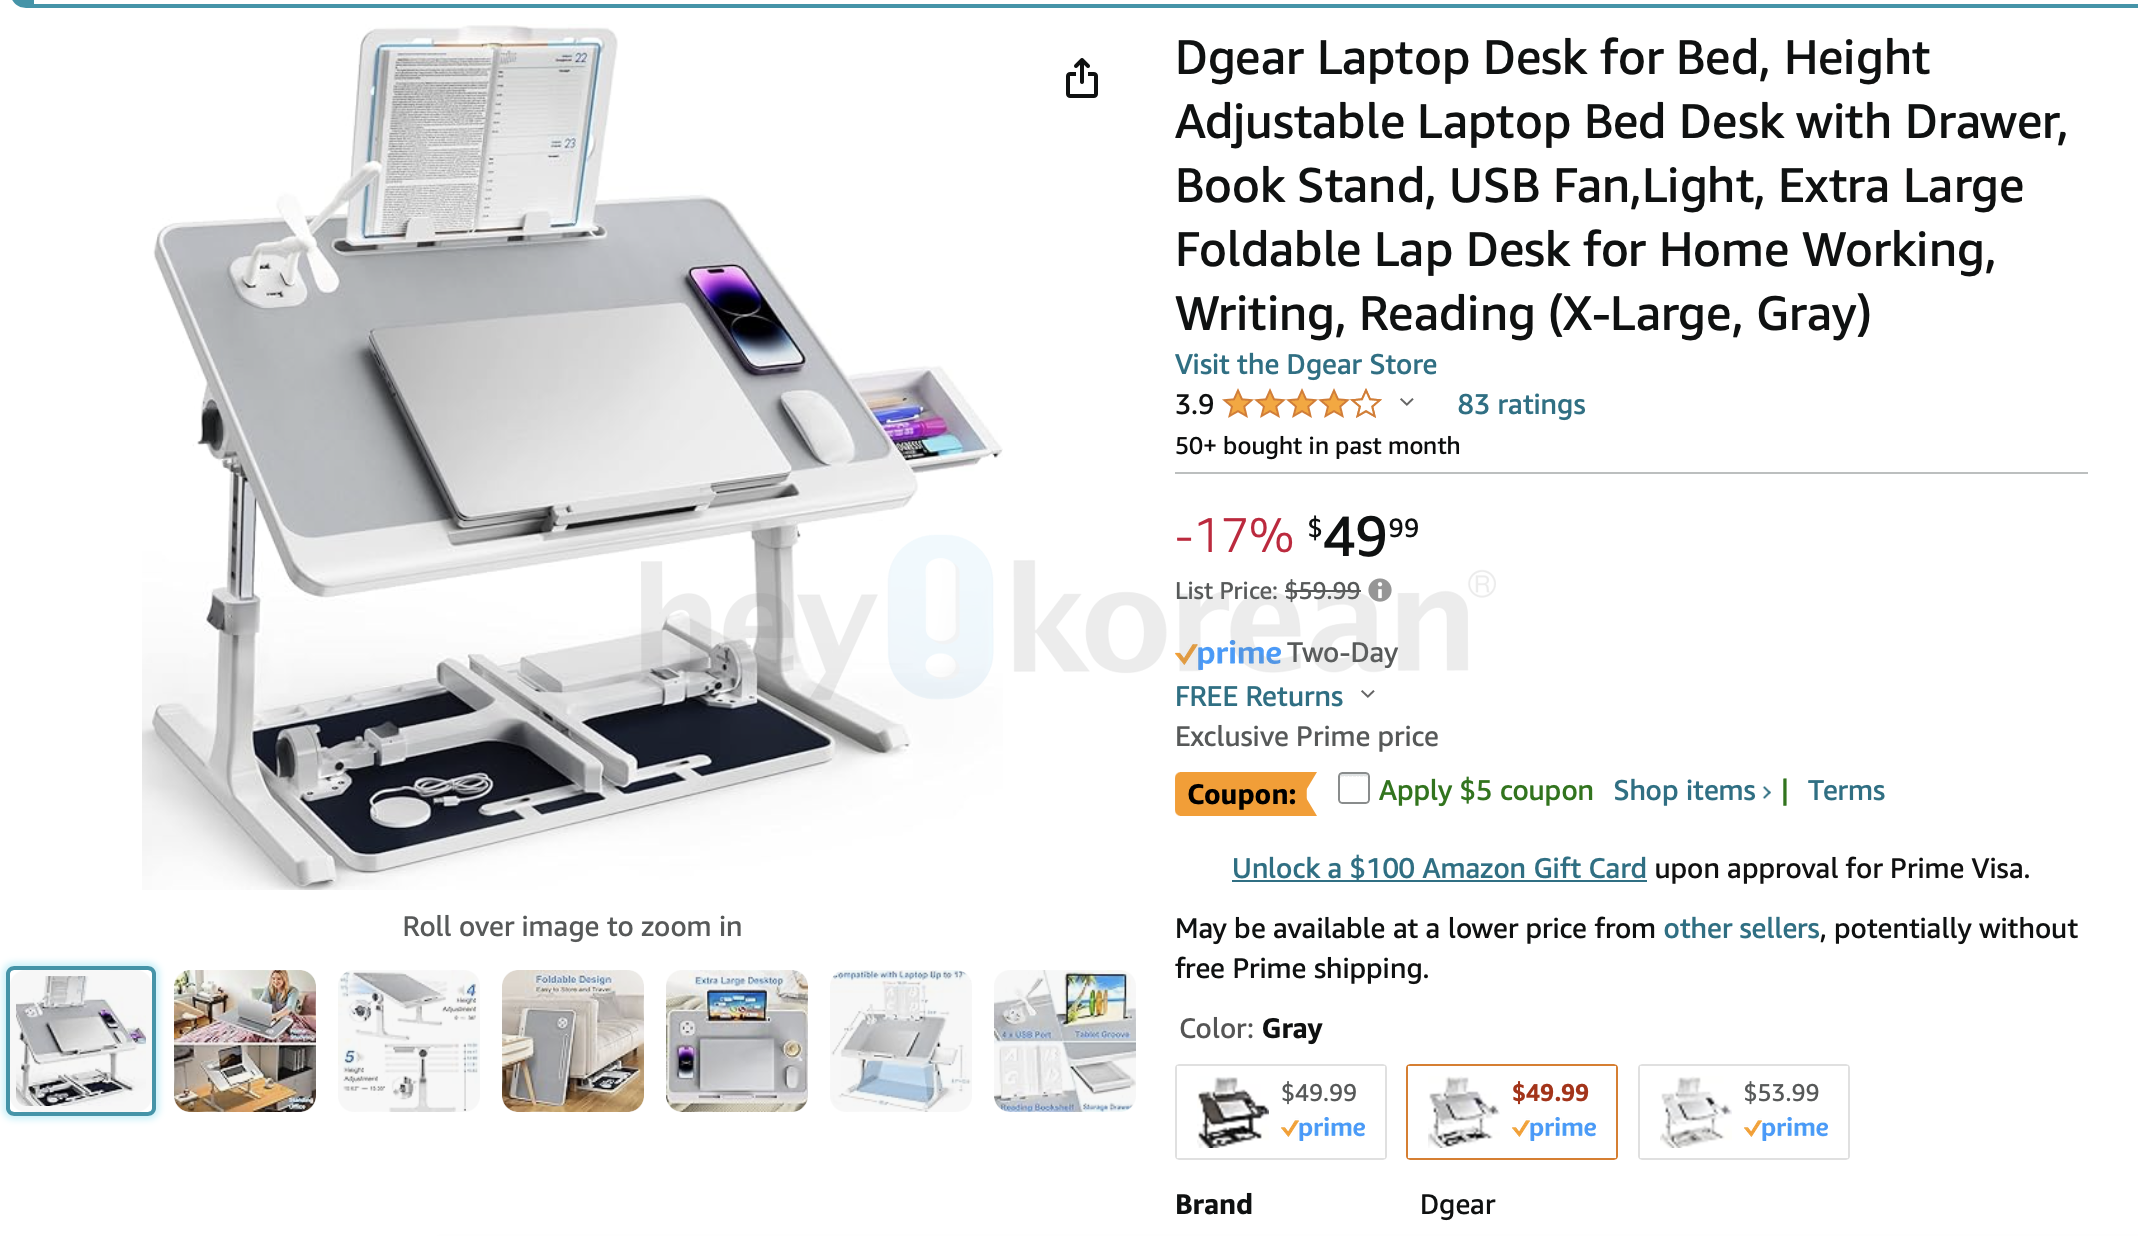Select the black color option at $49.99
This screenshot has width=2138, height=1236.
click(1280, 1112)
